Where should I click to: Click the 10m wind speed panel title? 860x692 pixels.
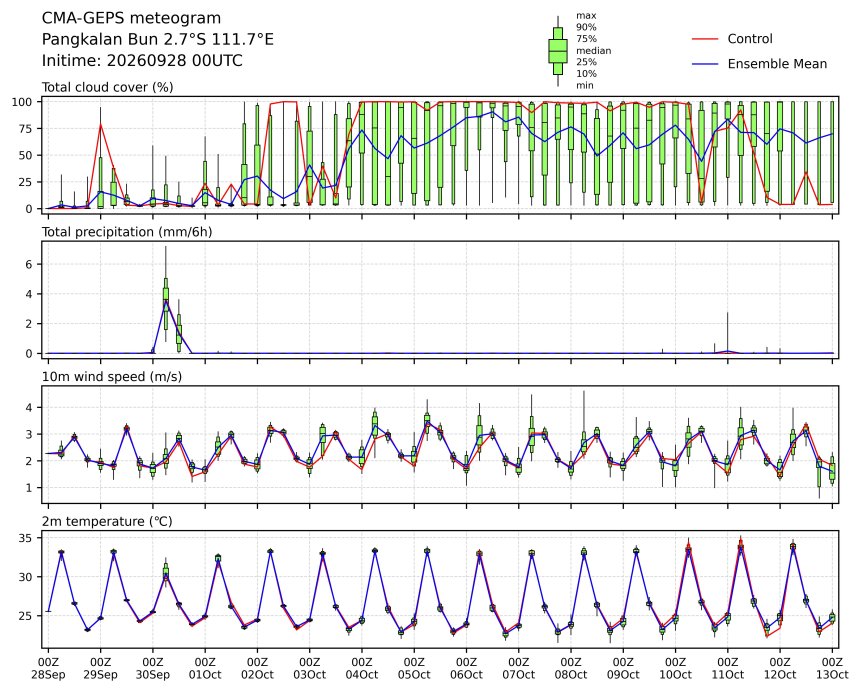point(112,377)
